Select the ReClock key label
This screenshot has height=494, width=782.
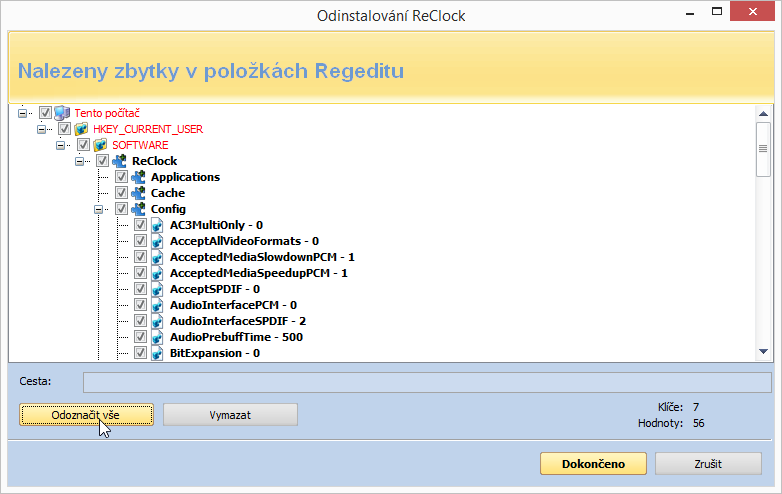point(155,161)
